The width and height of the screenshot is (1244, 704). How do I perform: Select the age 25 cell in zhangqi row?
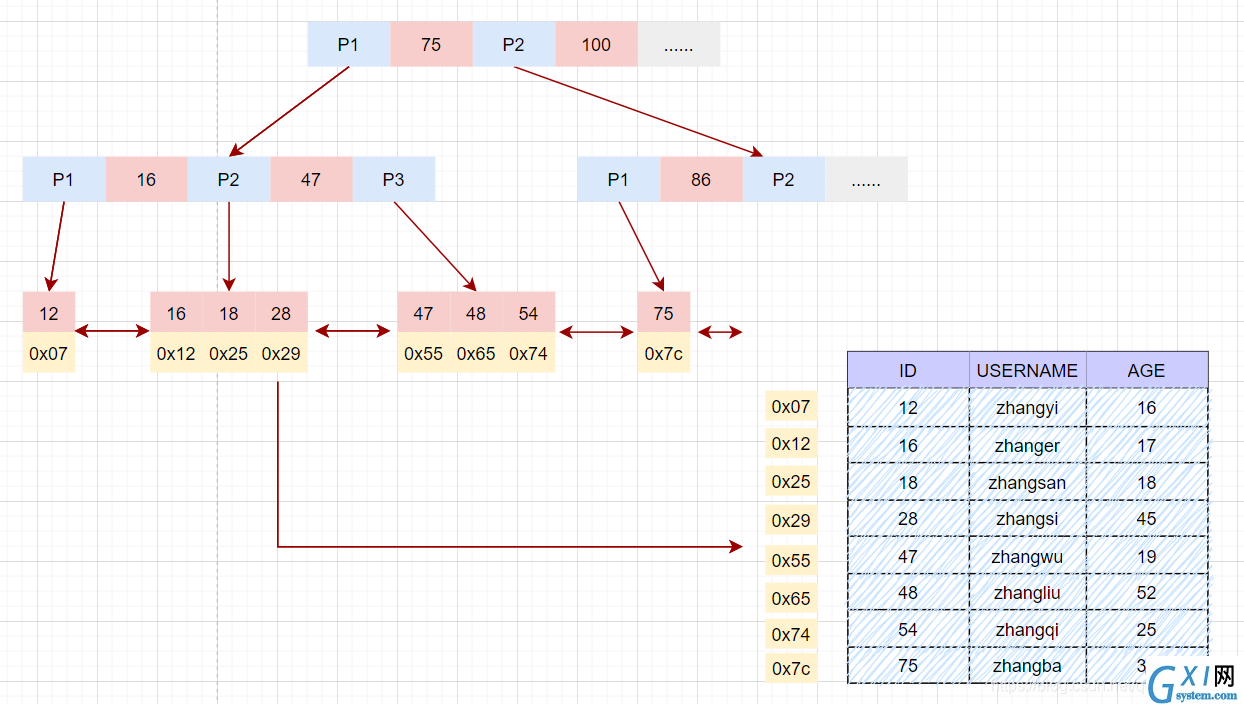1147,629
